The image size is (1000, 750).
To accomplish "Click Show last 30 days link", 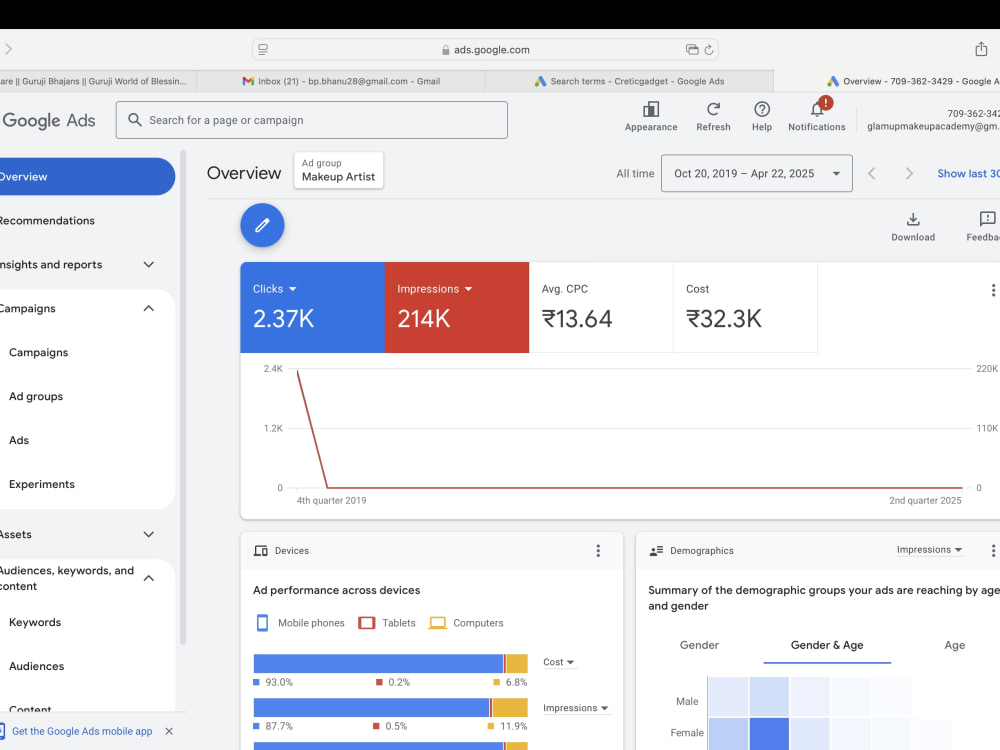I will click(968, 173).
